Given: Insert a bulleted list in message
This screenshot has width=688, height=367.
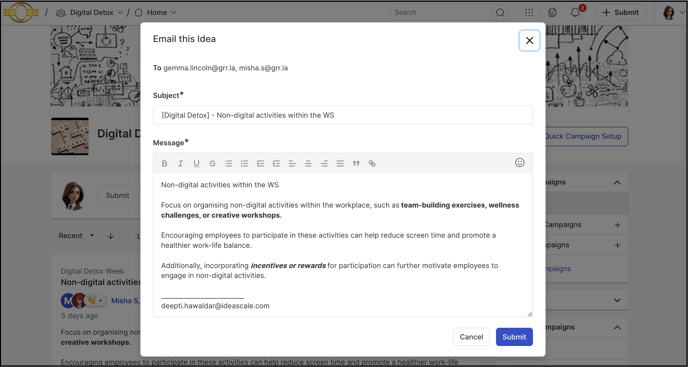Looking at the screenshot, I should point(229,163).
